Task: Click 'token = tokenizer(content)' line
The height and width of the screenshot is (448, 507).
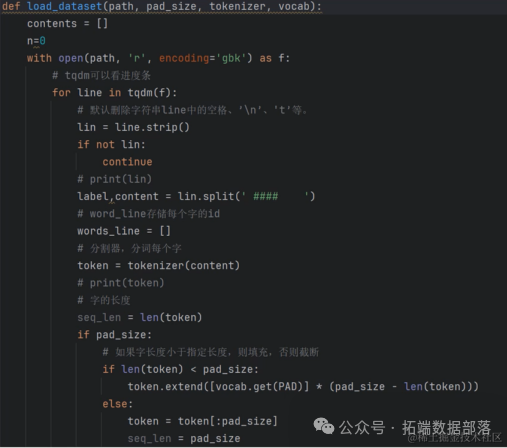Action: click(158, 266)
